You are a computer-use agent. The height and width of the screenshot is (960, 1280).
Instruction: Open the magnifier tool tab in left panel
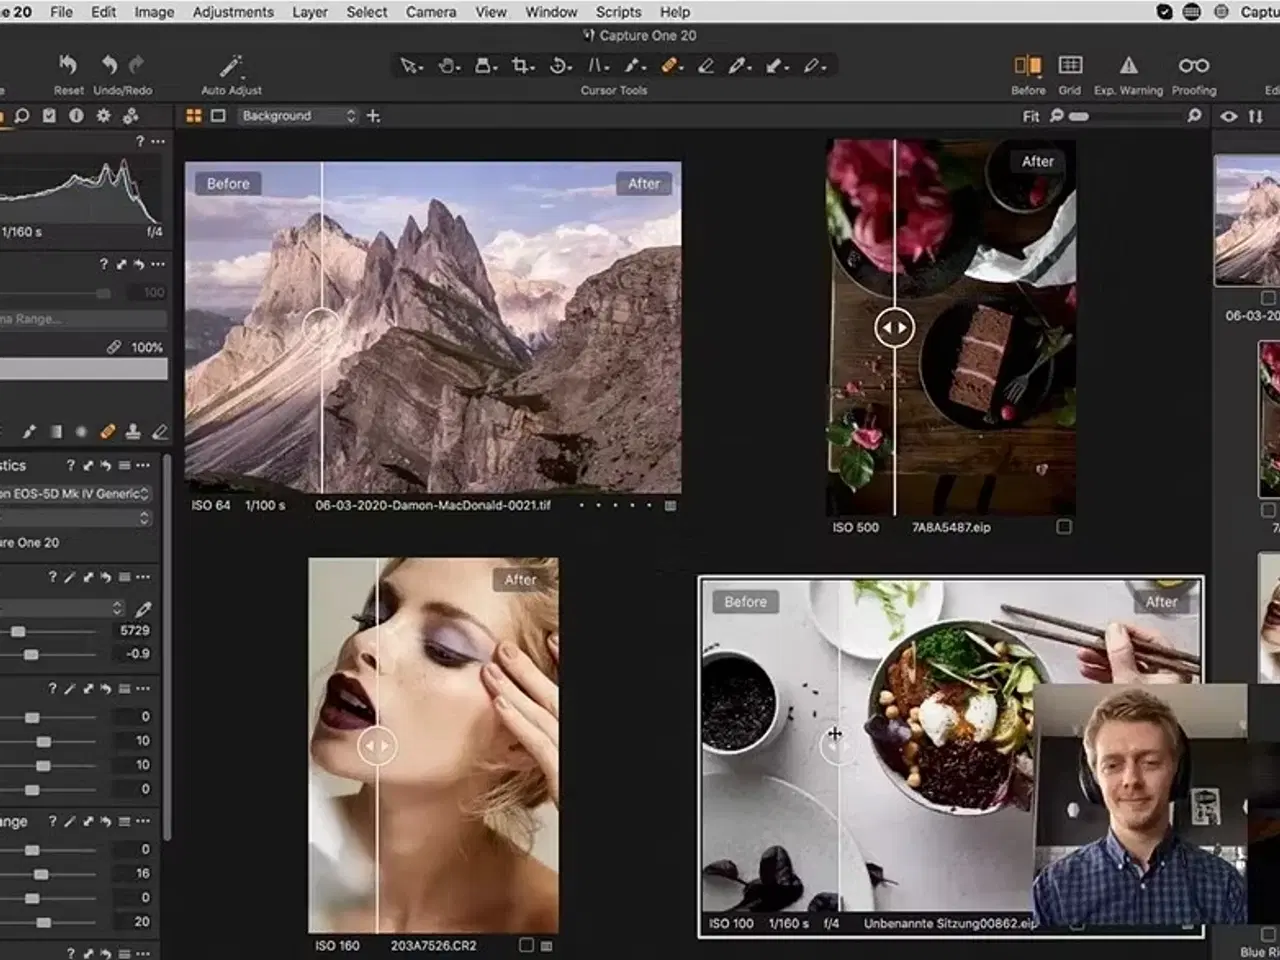[21, 116]
